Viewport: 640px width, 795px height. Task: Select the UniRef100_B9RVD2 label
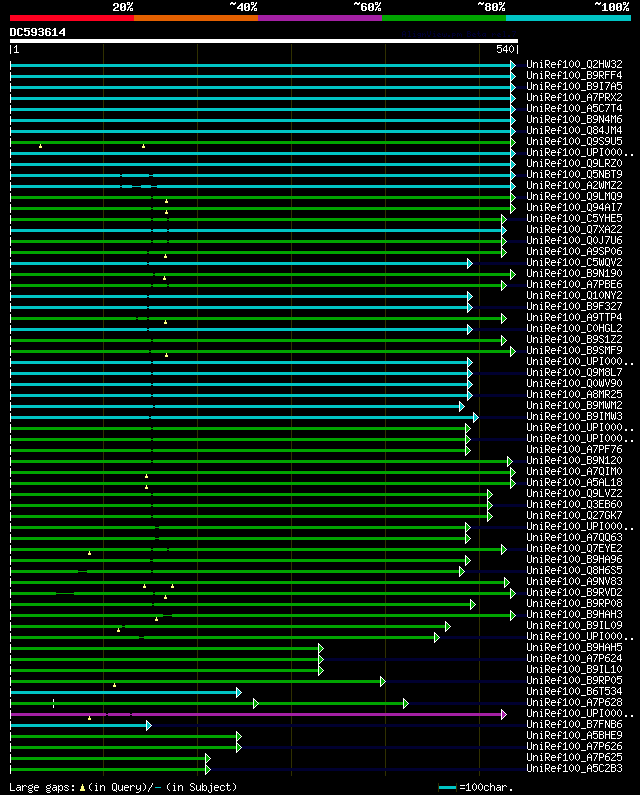[x=574, y=592]
